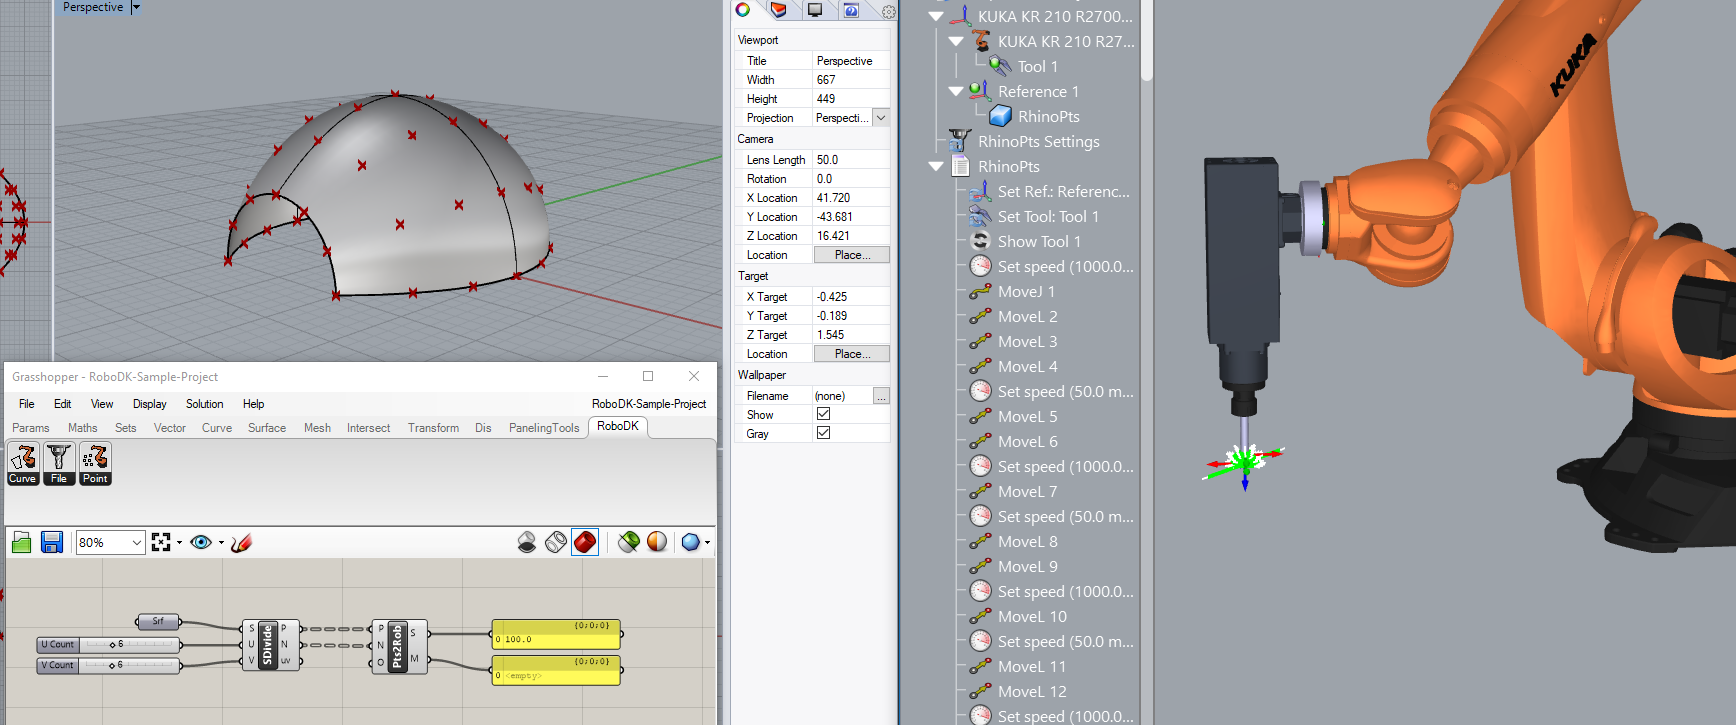Viewport: 1736px width, 725px height.
Task: Collapse the RhinoPts program tree node
Action: (936, 167)
